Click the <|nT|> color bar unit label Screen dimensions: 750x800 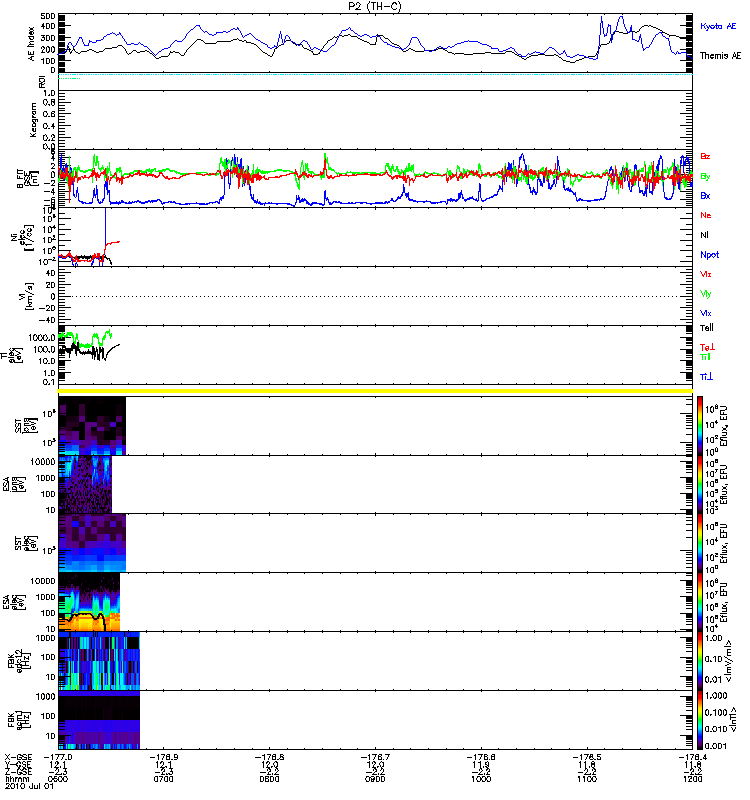coord(732,719)
